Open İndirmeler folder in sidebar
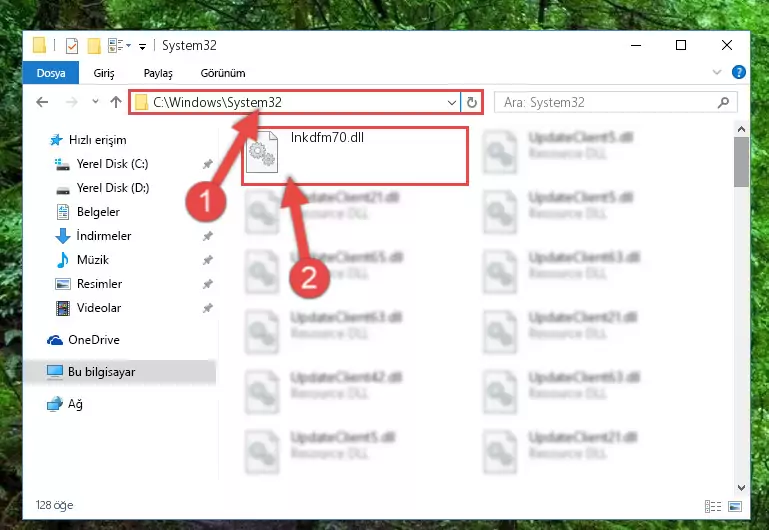The width and height of the screenshot is (769, 530). [x=103, y=236]
